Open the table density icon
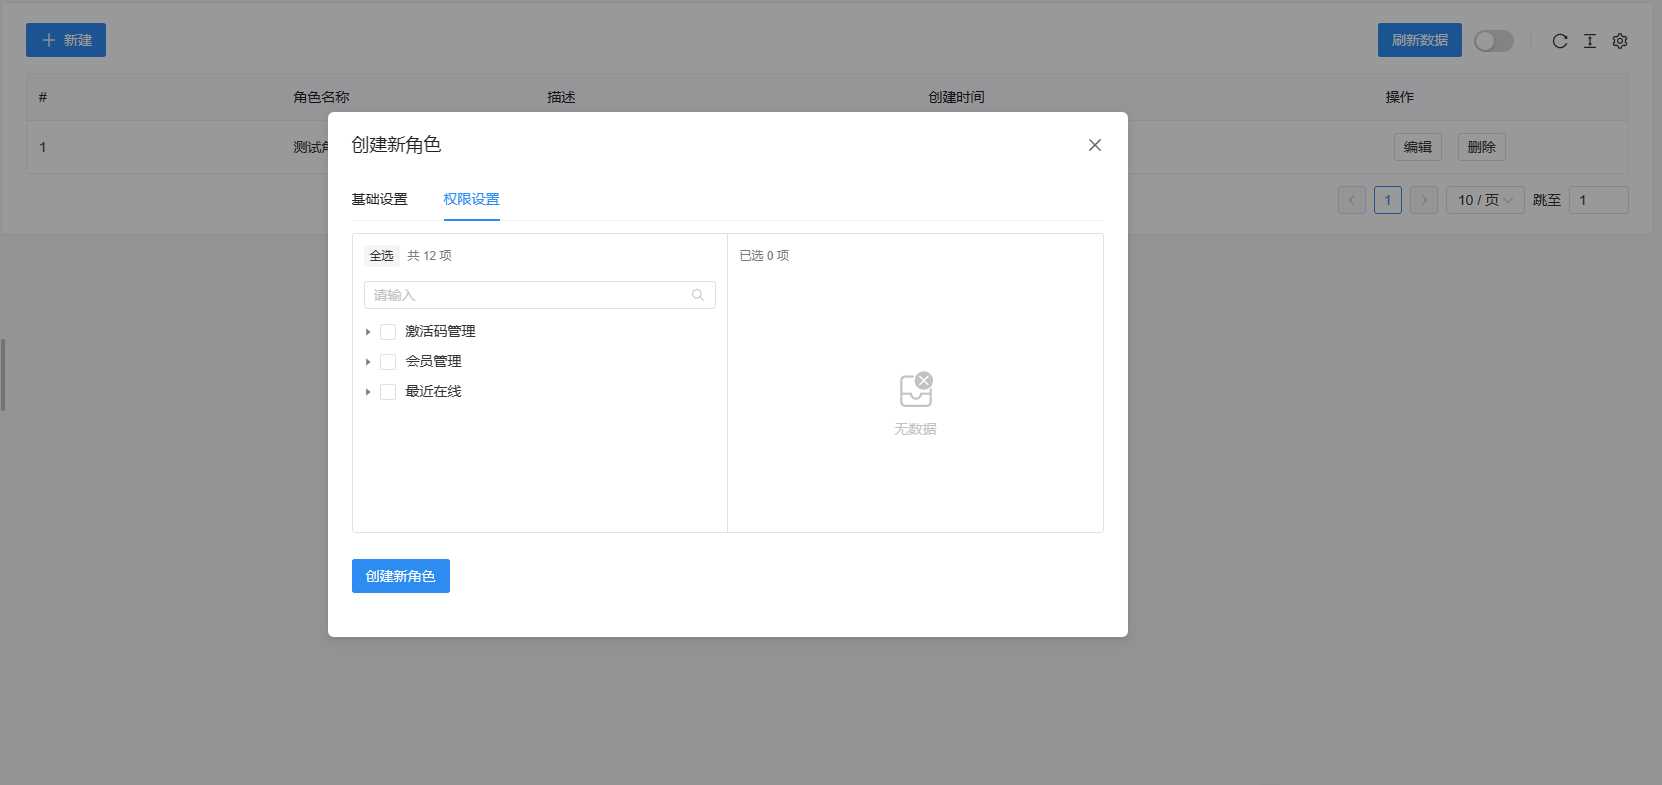The image size is (1662, 785). [1590, 41]
